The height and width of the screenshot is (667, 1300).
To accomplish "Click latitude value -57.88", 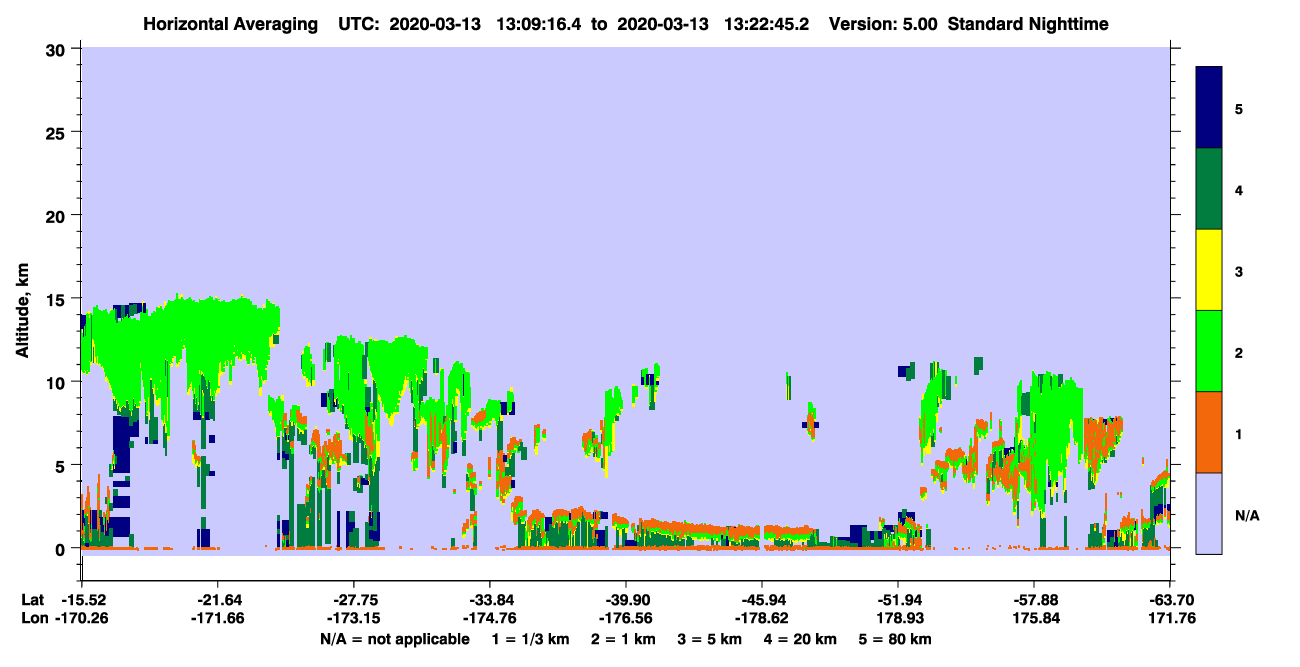I will tap(1033, 599).
